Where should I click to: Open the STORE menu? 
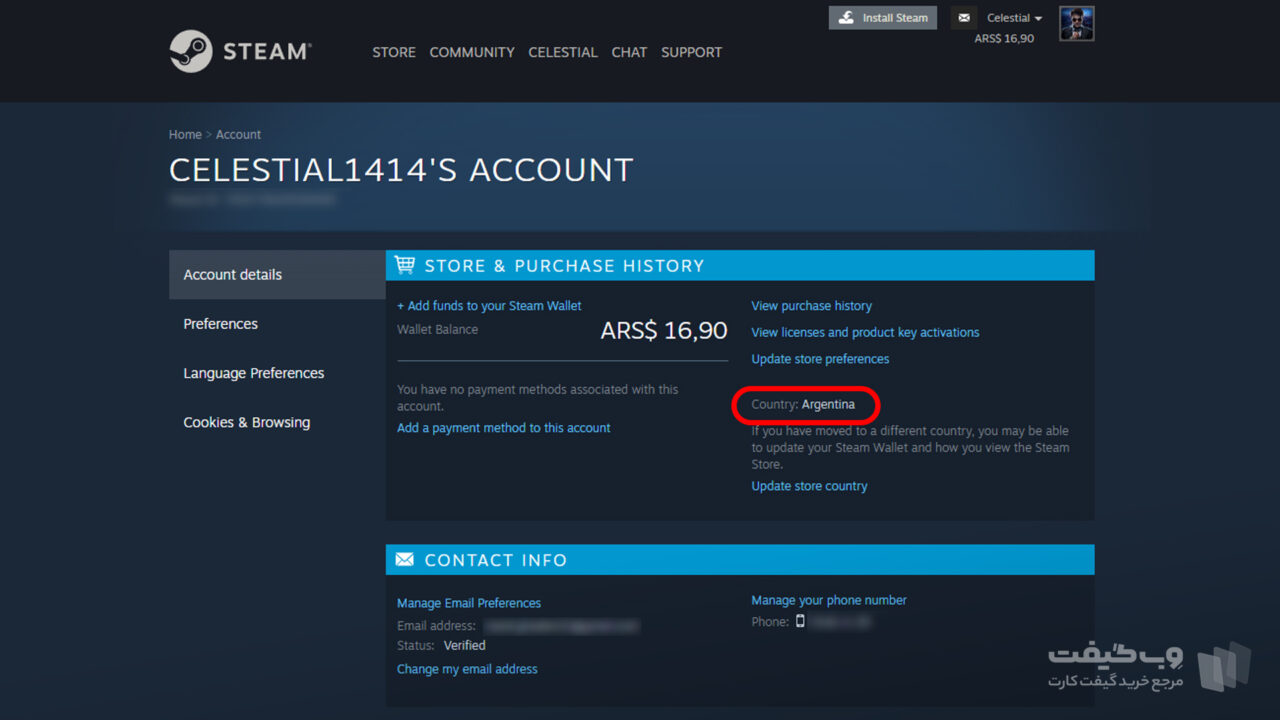pyautogui.click(x=394, y=52)
